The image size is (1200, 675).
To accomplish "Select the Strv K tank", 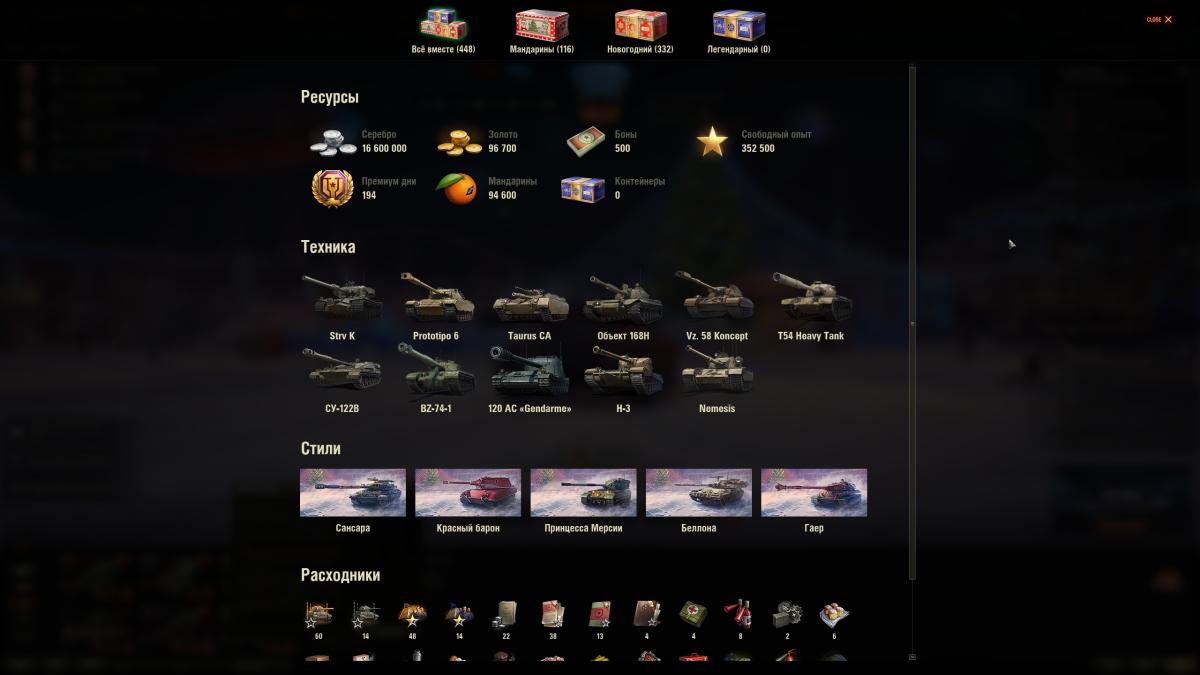I will 342,307.
